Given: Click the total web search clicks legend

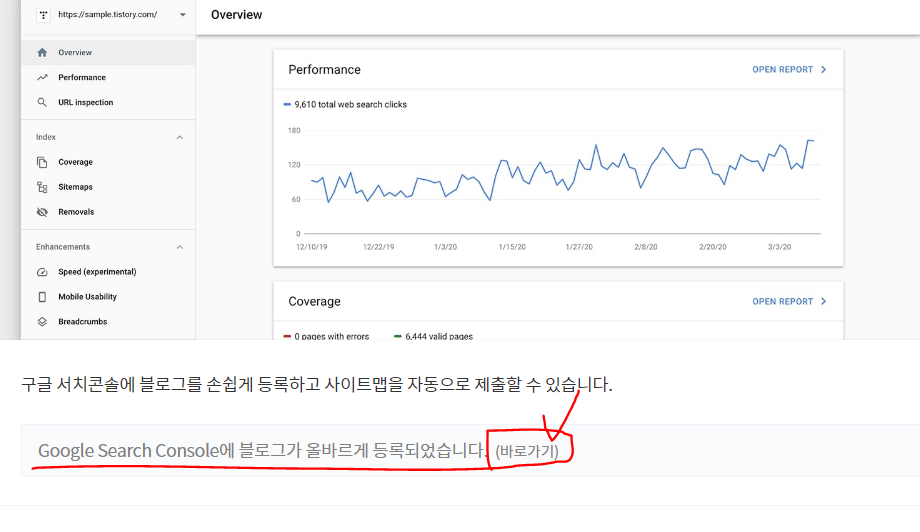Looking at the screenshot, I should pos(345,104).
